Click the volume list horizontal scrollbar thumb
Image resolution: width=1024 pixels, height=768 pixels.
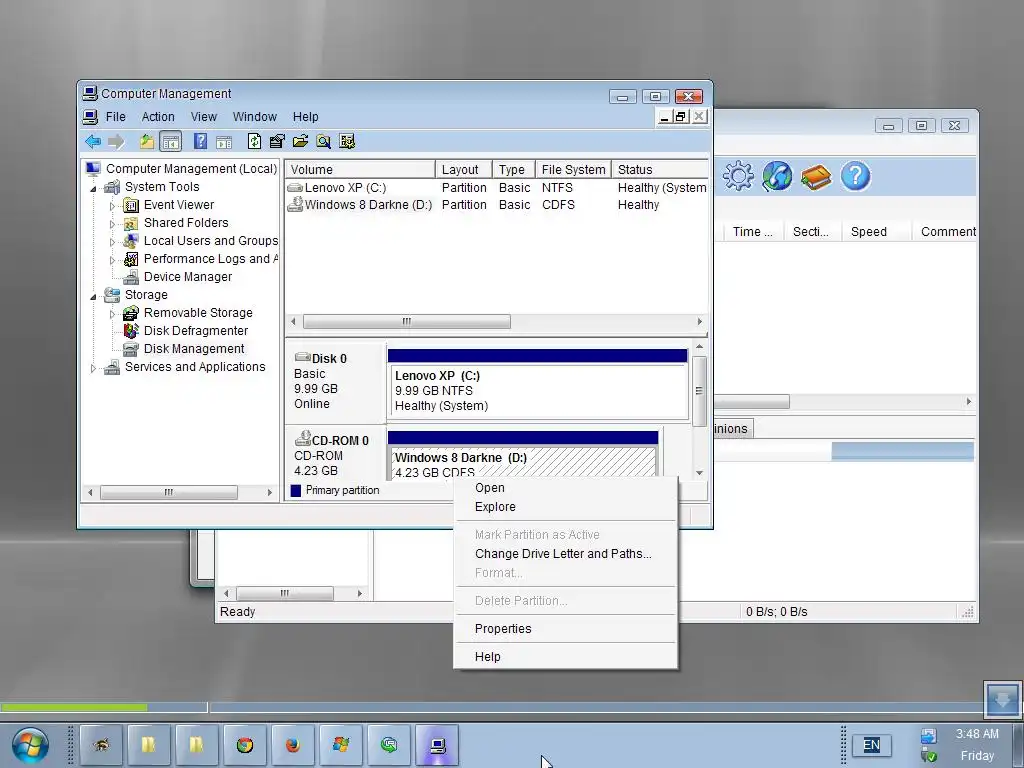point(407,321)
